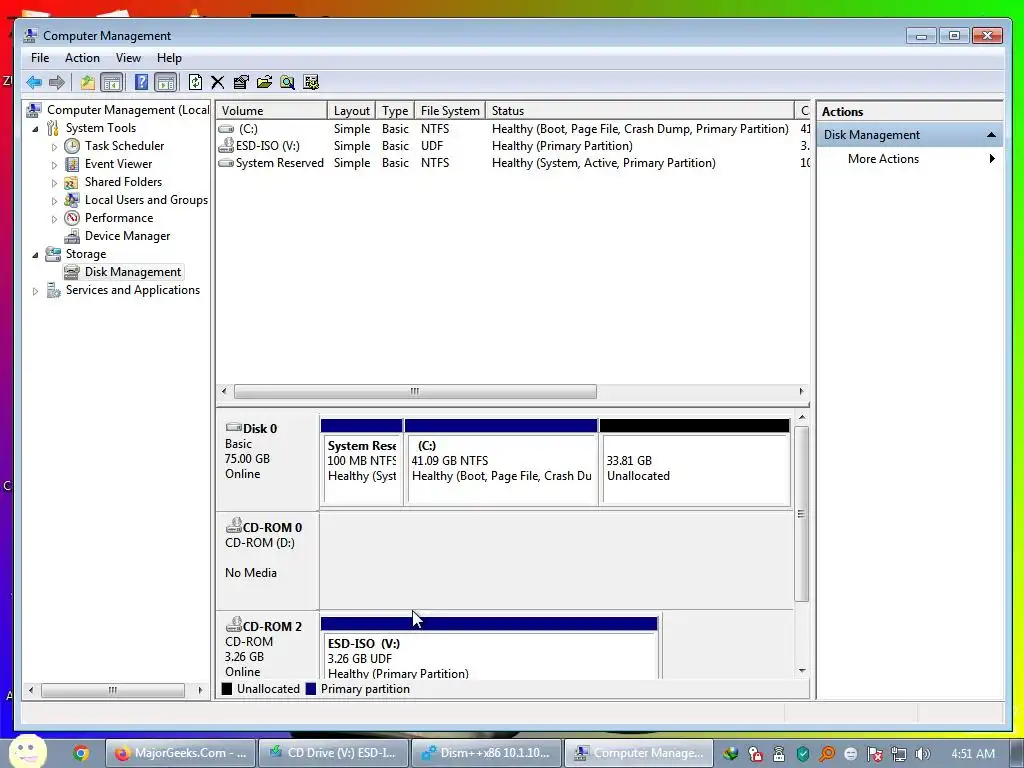Click the Status column header
The image size is (1024, 768).
[x=639, y=110]
